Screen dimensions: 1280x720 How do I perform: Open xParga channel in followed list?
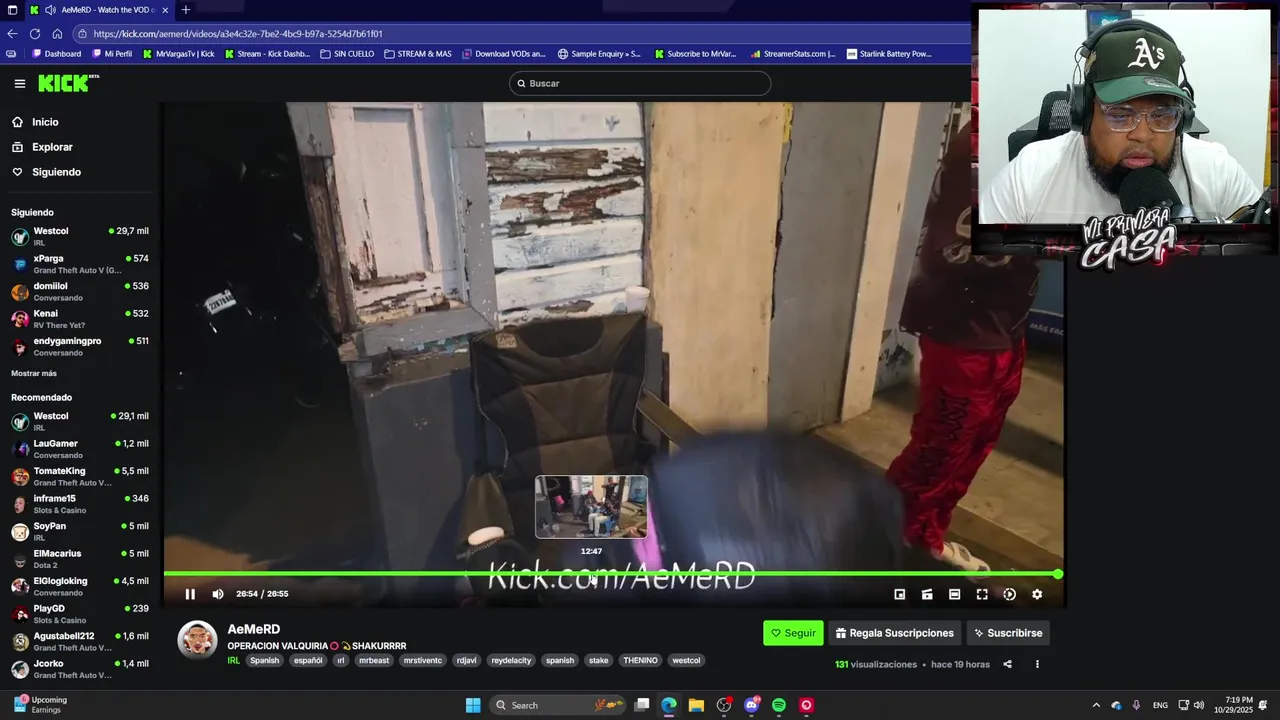(x=80, y=264)
